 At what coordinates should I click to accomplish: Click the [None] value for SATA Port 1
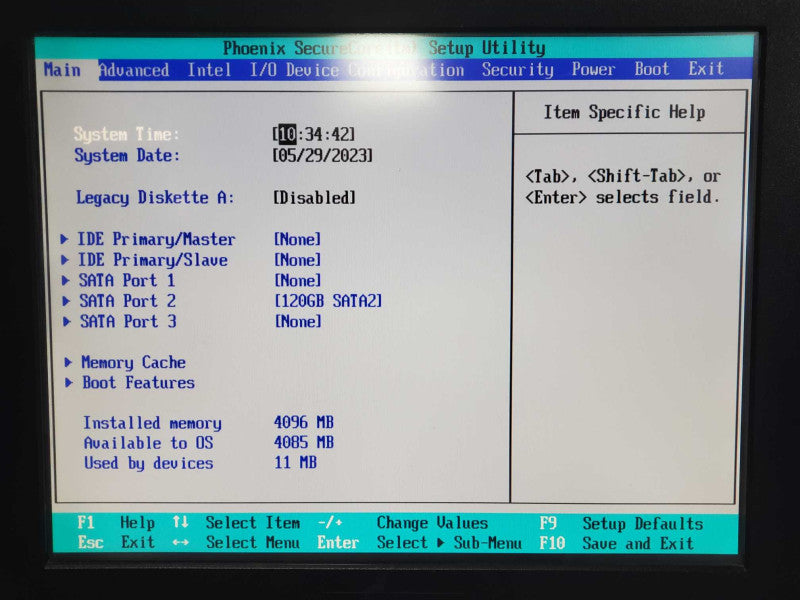(x=298, y=280)
